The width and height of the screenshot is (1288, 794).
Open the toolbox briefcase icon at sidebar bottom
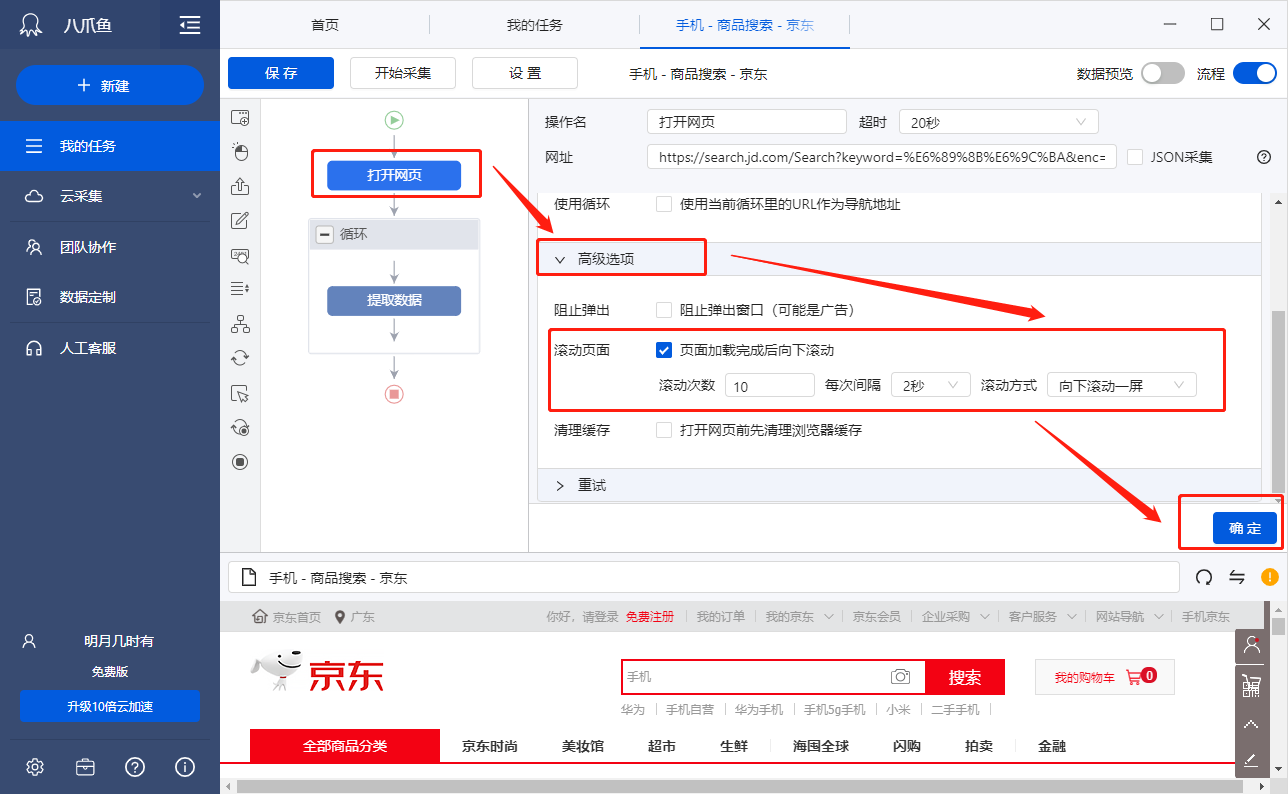click(x=85, y=767)
